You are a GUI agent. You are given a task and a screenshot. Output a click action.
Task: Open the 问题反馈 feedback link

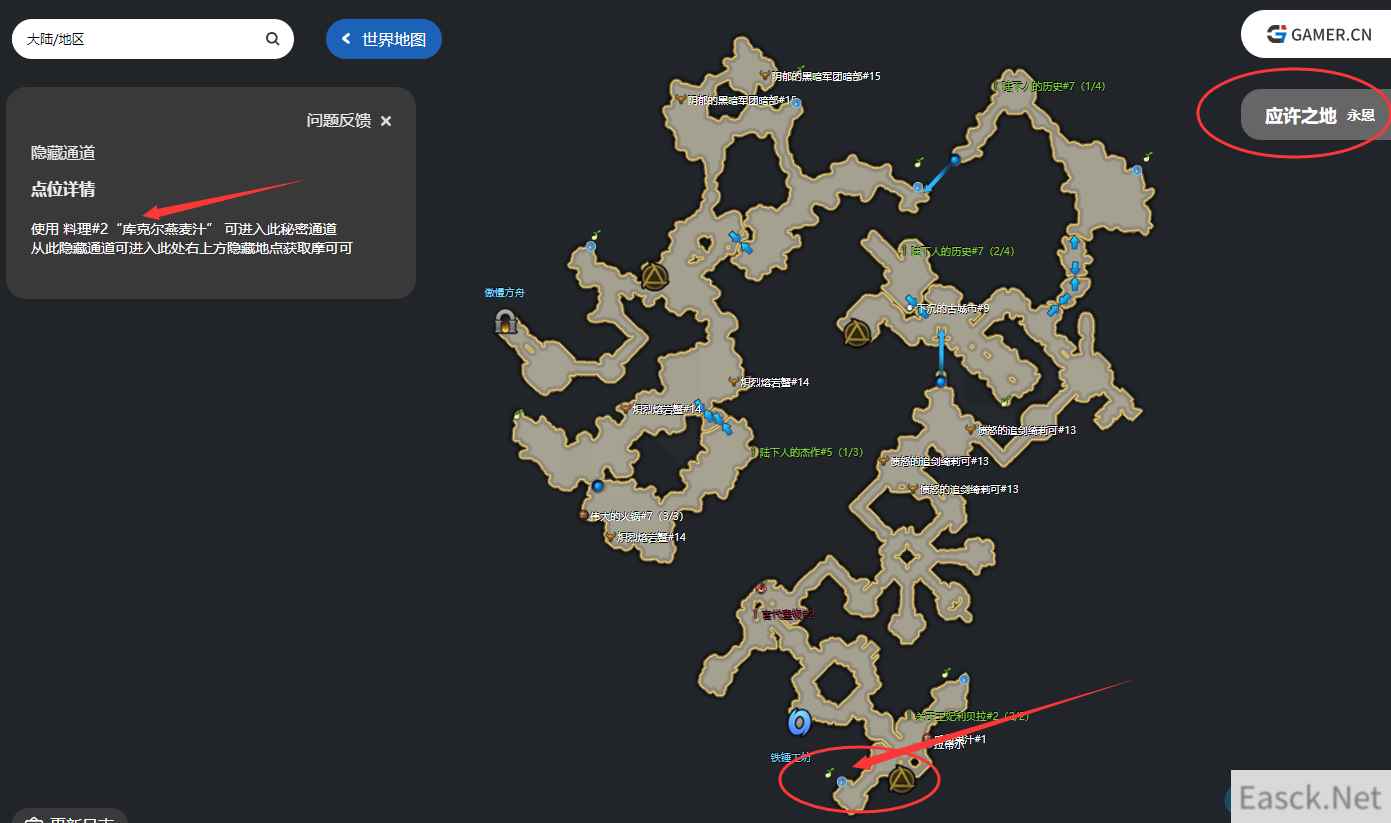coord(338,121)
